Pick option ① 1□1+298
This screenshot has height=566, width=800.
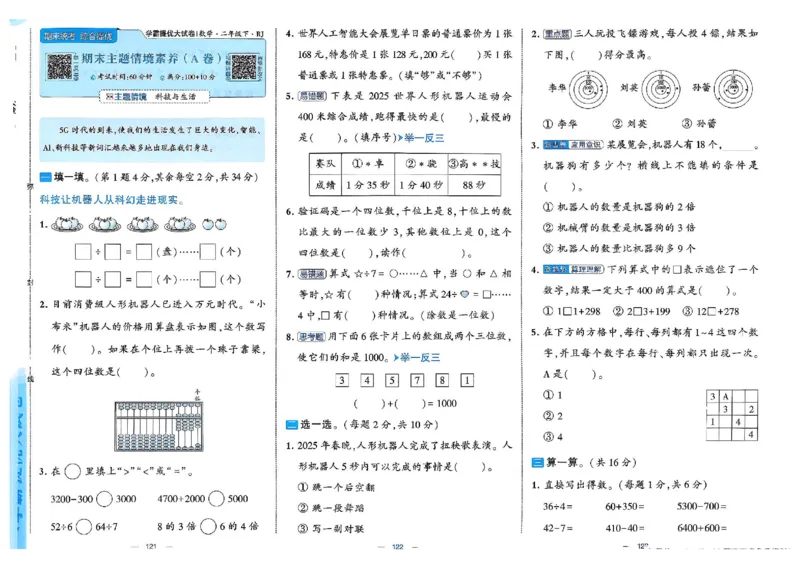pos(571,311)
